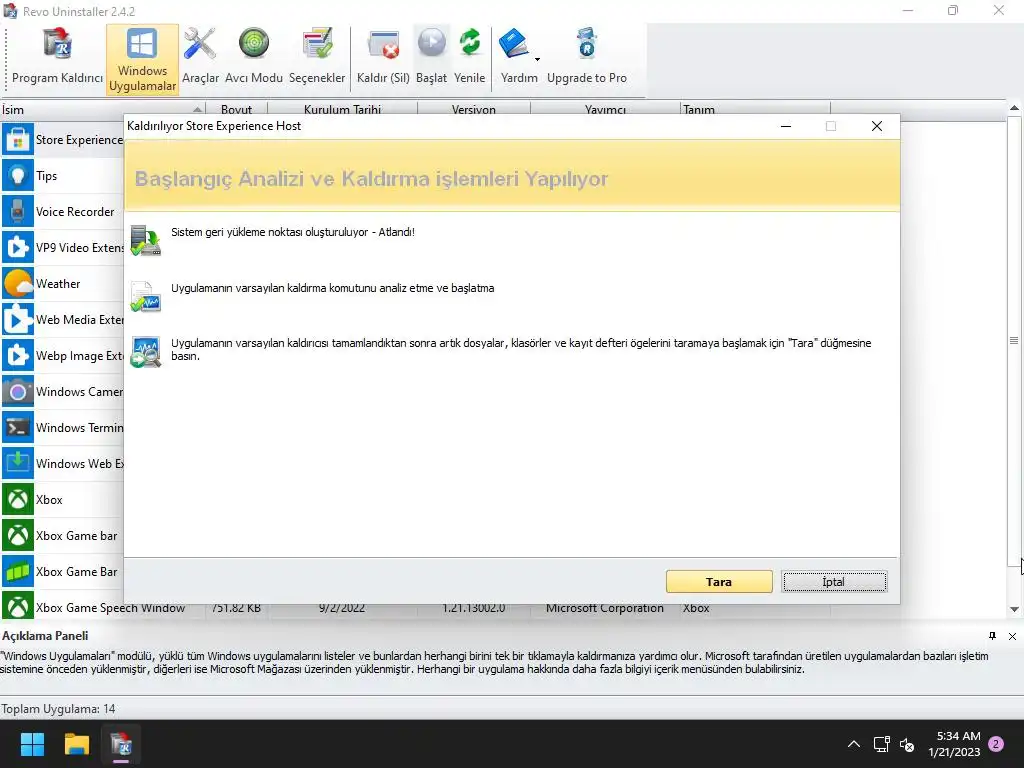Pin the Açıklama Paneli panel
The image size is (1024, 768).
992,635
